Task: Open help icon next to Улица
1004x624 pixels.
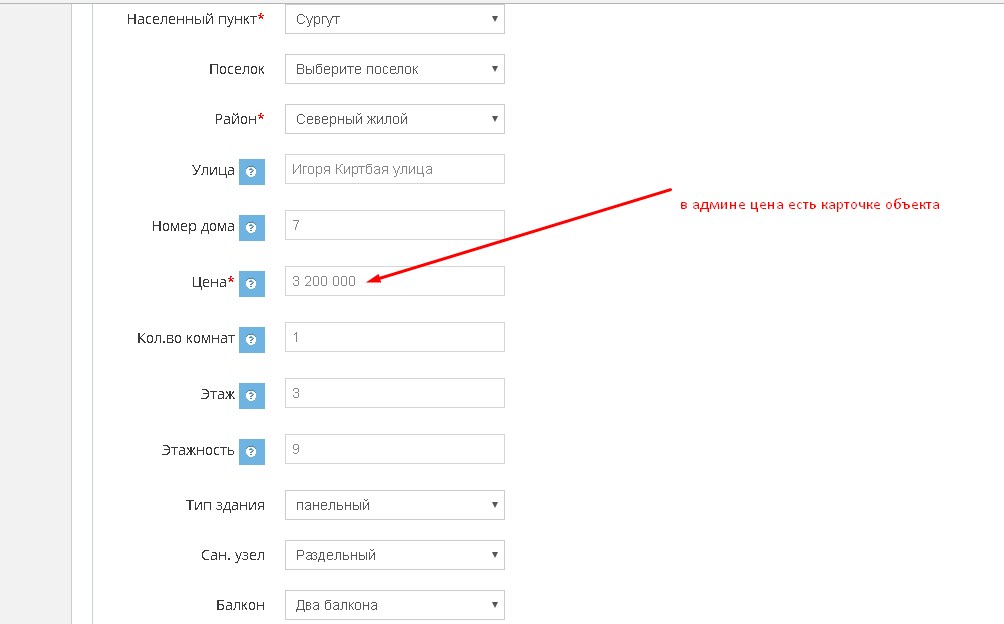Action: tap(252, 172)
